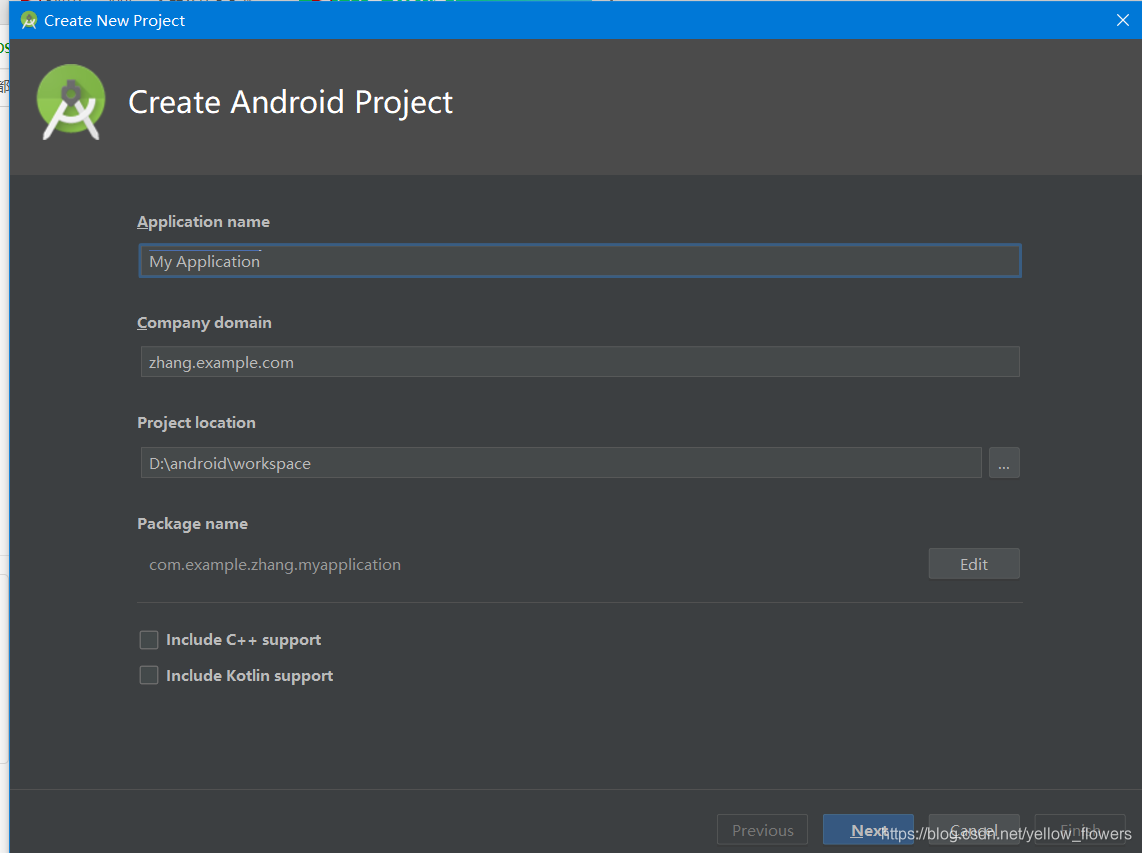Image resolution: width=1142 pixels, height=853 pixels.
Task: Click the title bar Android Studio icon
Action: click(29, 20)
